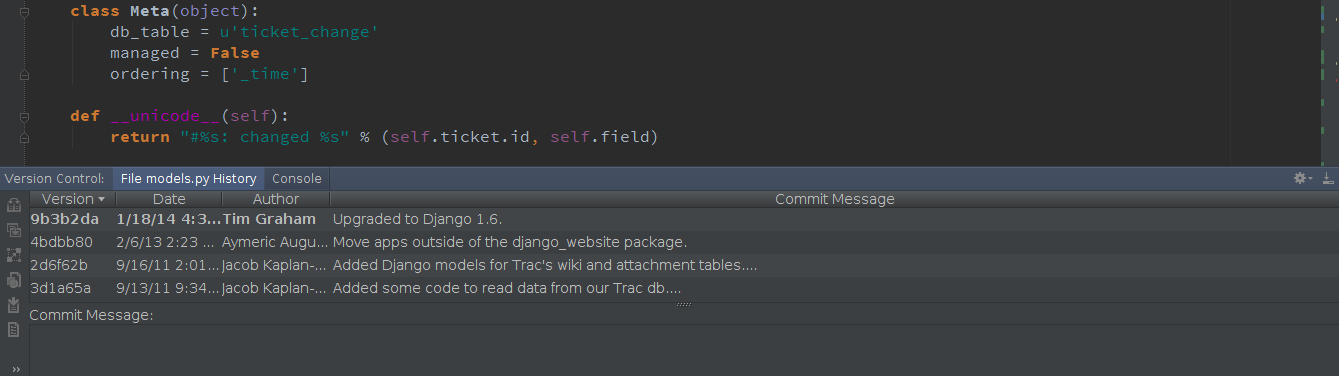Click the document icon below Commit Message label
The height and width of the screenshot is (376, 1339).
click(x=14, y=329)
